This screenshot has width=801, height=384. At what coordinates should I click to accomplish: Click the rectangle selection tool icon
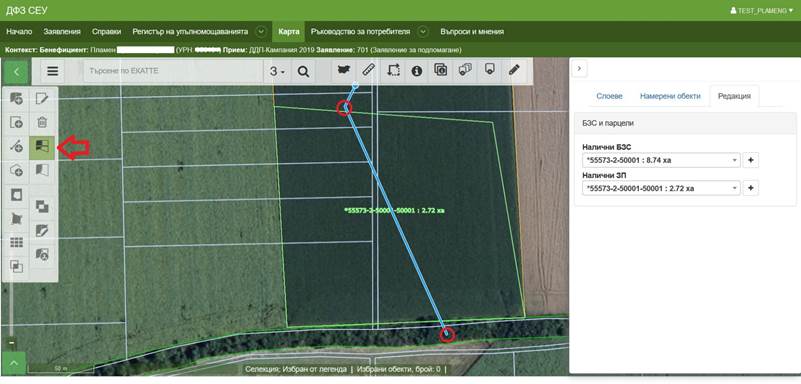pyautogui.click(x=393, y=71)
